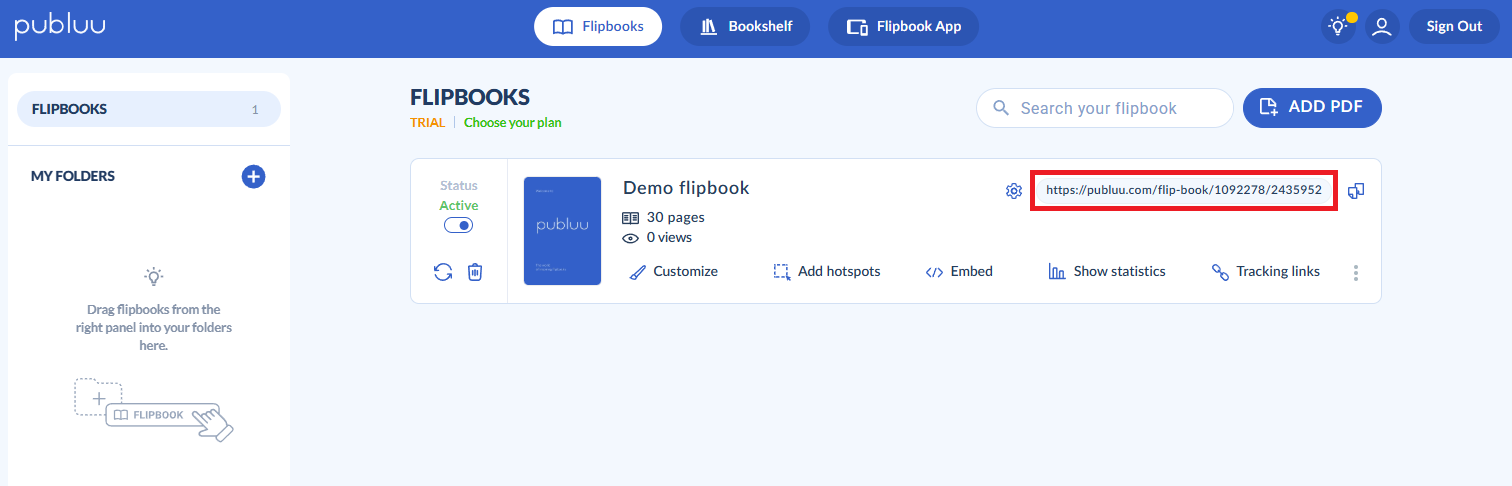Open the Bookshelf tab

click(745, 27)
